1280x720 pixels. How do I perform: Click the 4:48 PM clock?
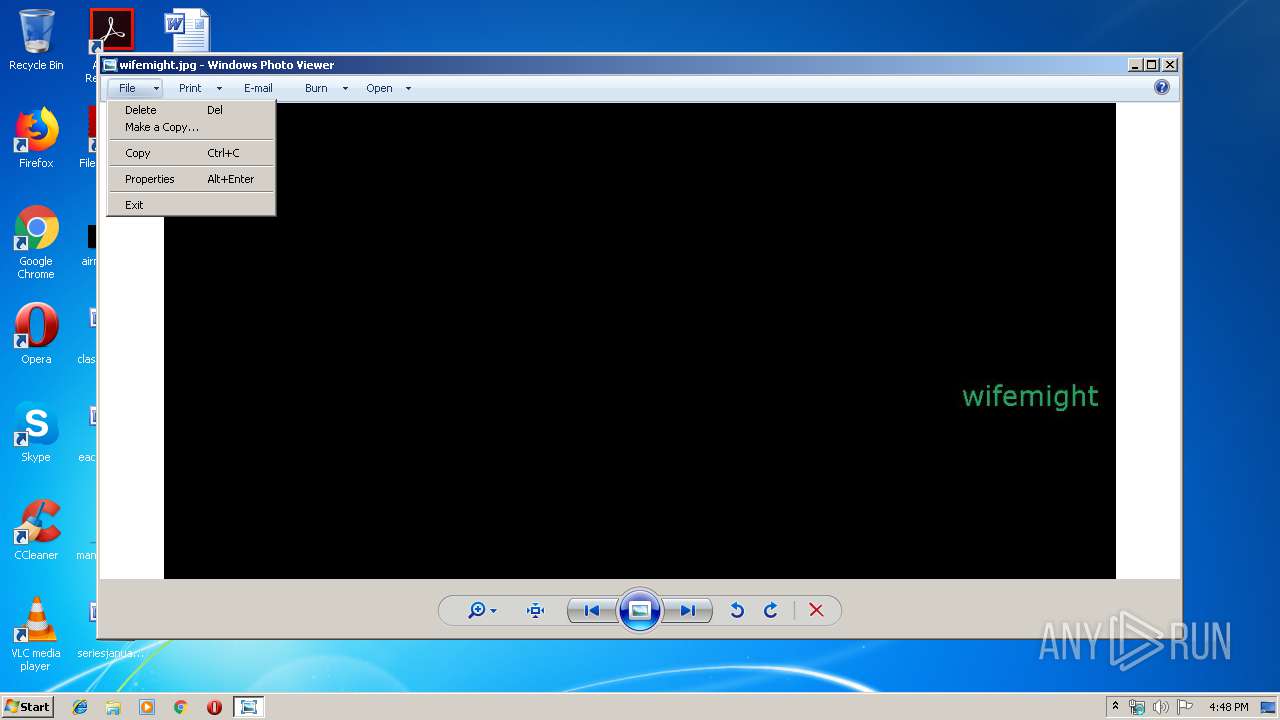pyautogui.click(x=1228, y=707)
